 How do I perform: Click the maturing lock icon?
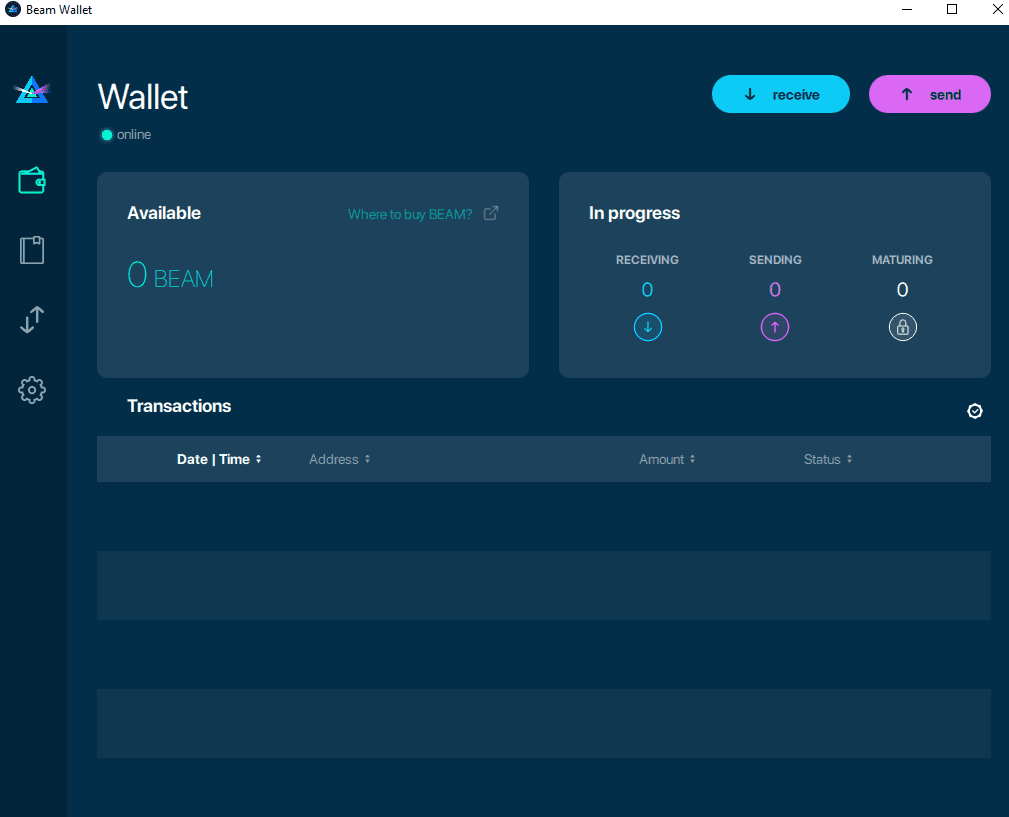pos(902,327)
